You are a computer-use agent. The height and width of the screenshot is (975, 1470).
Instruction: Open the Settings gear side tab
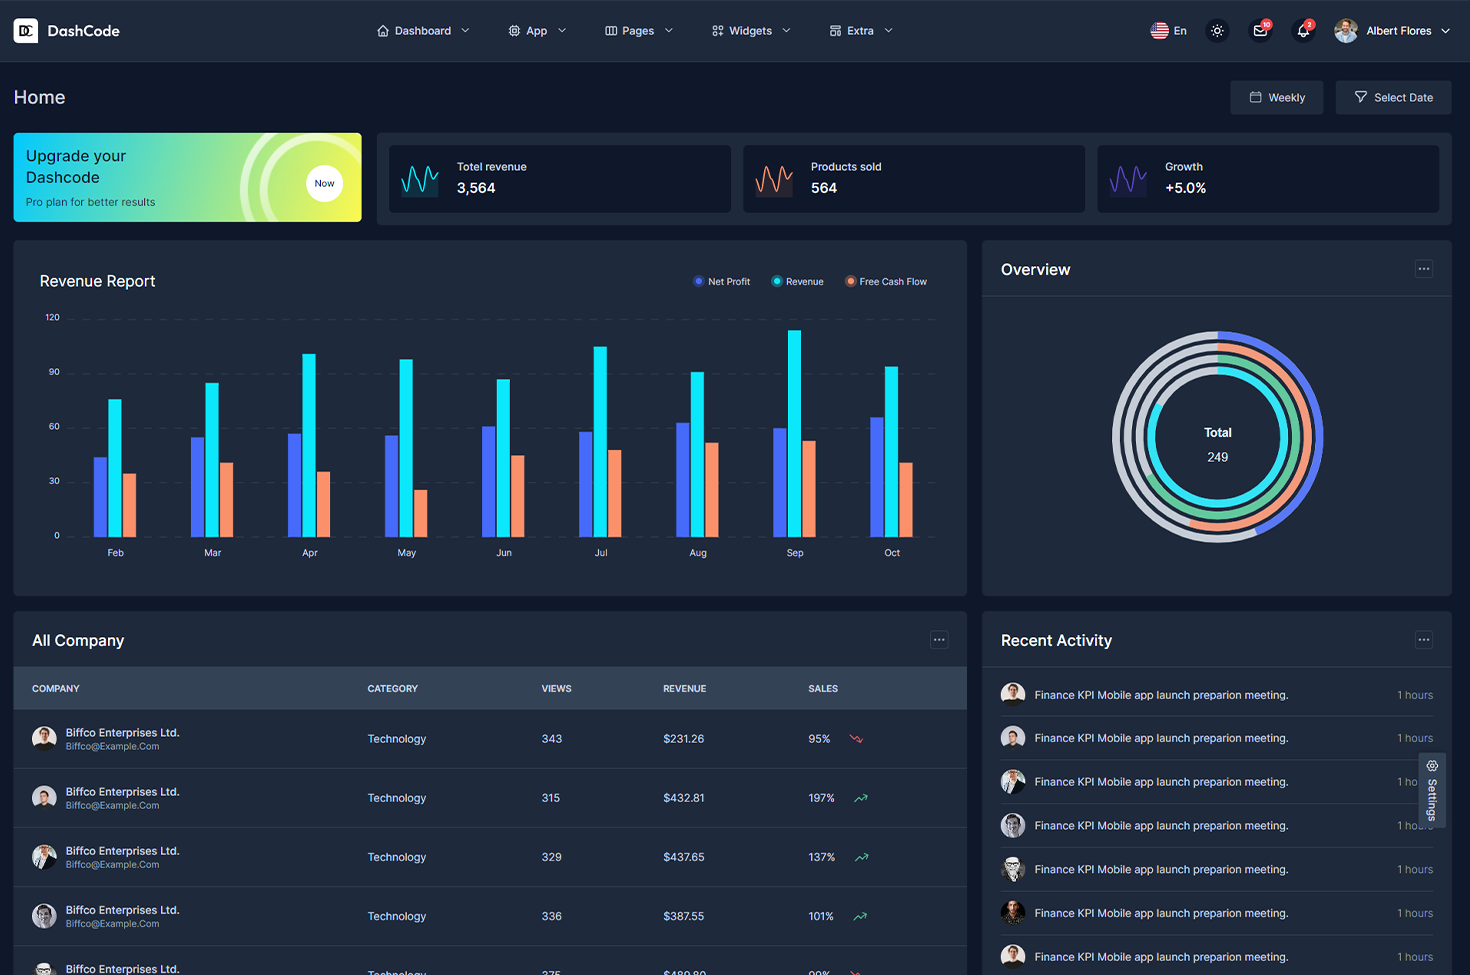(x=1432, y=789)
